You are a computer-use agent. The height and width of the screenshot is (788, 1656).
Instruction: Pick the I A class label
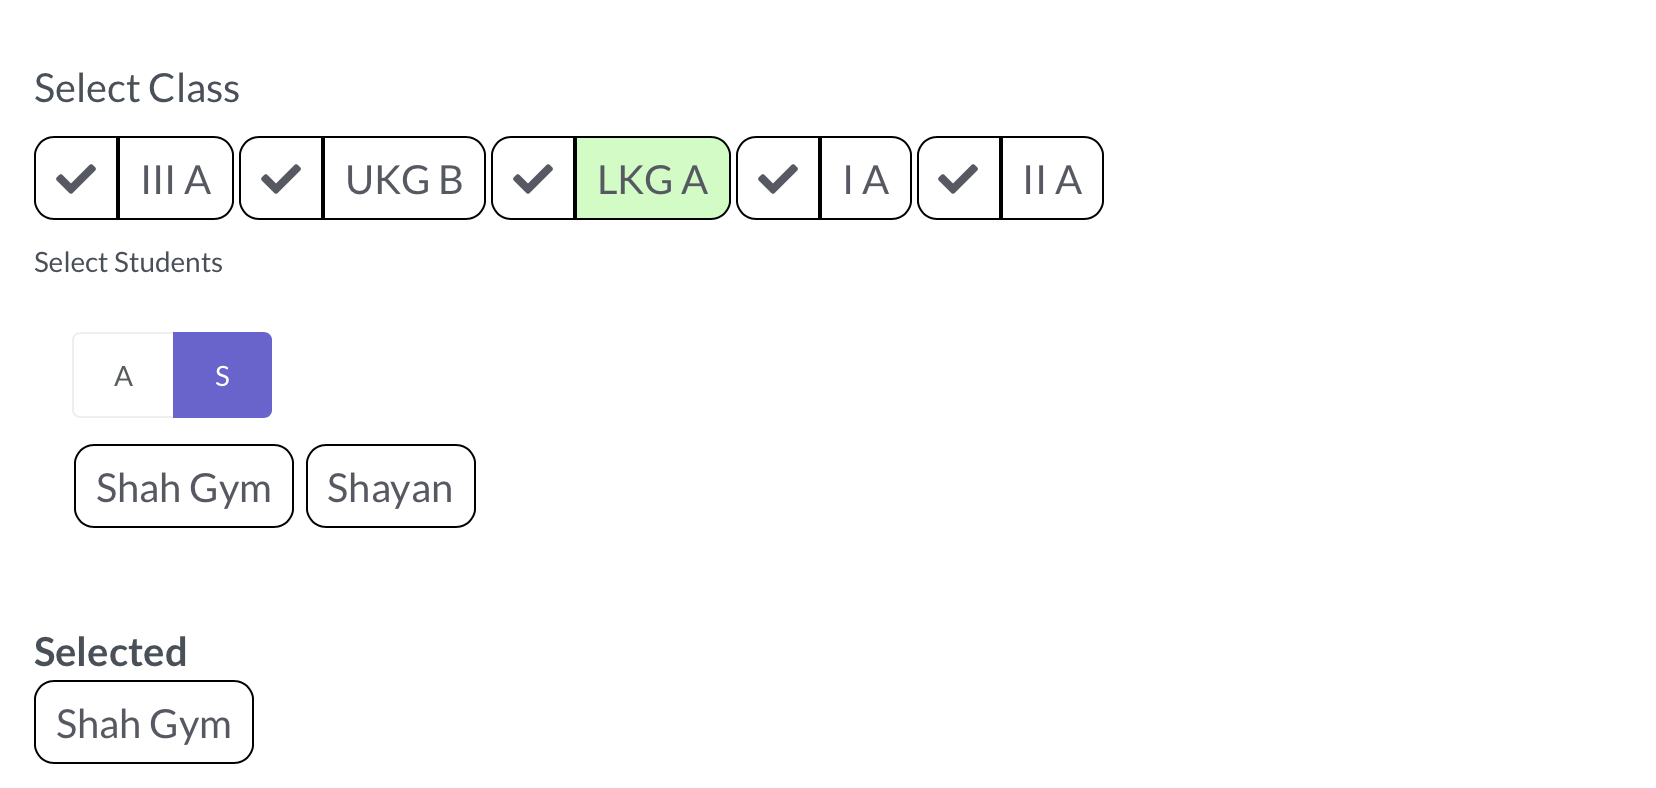tap(866, 179)
